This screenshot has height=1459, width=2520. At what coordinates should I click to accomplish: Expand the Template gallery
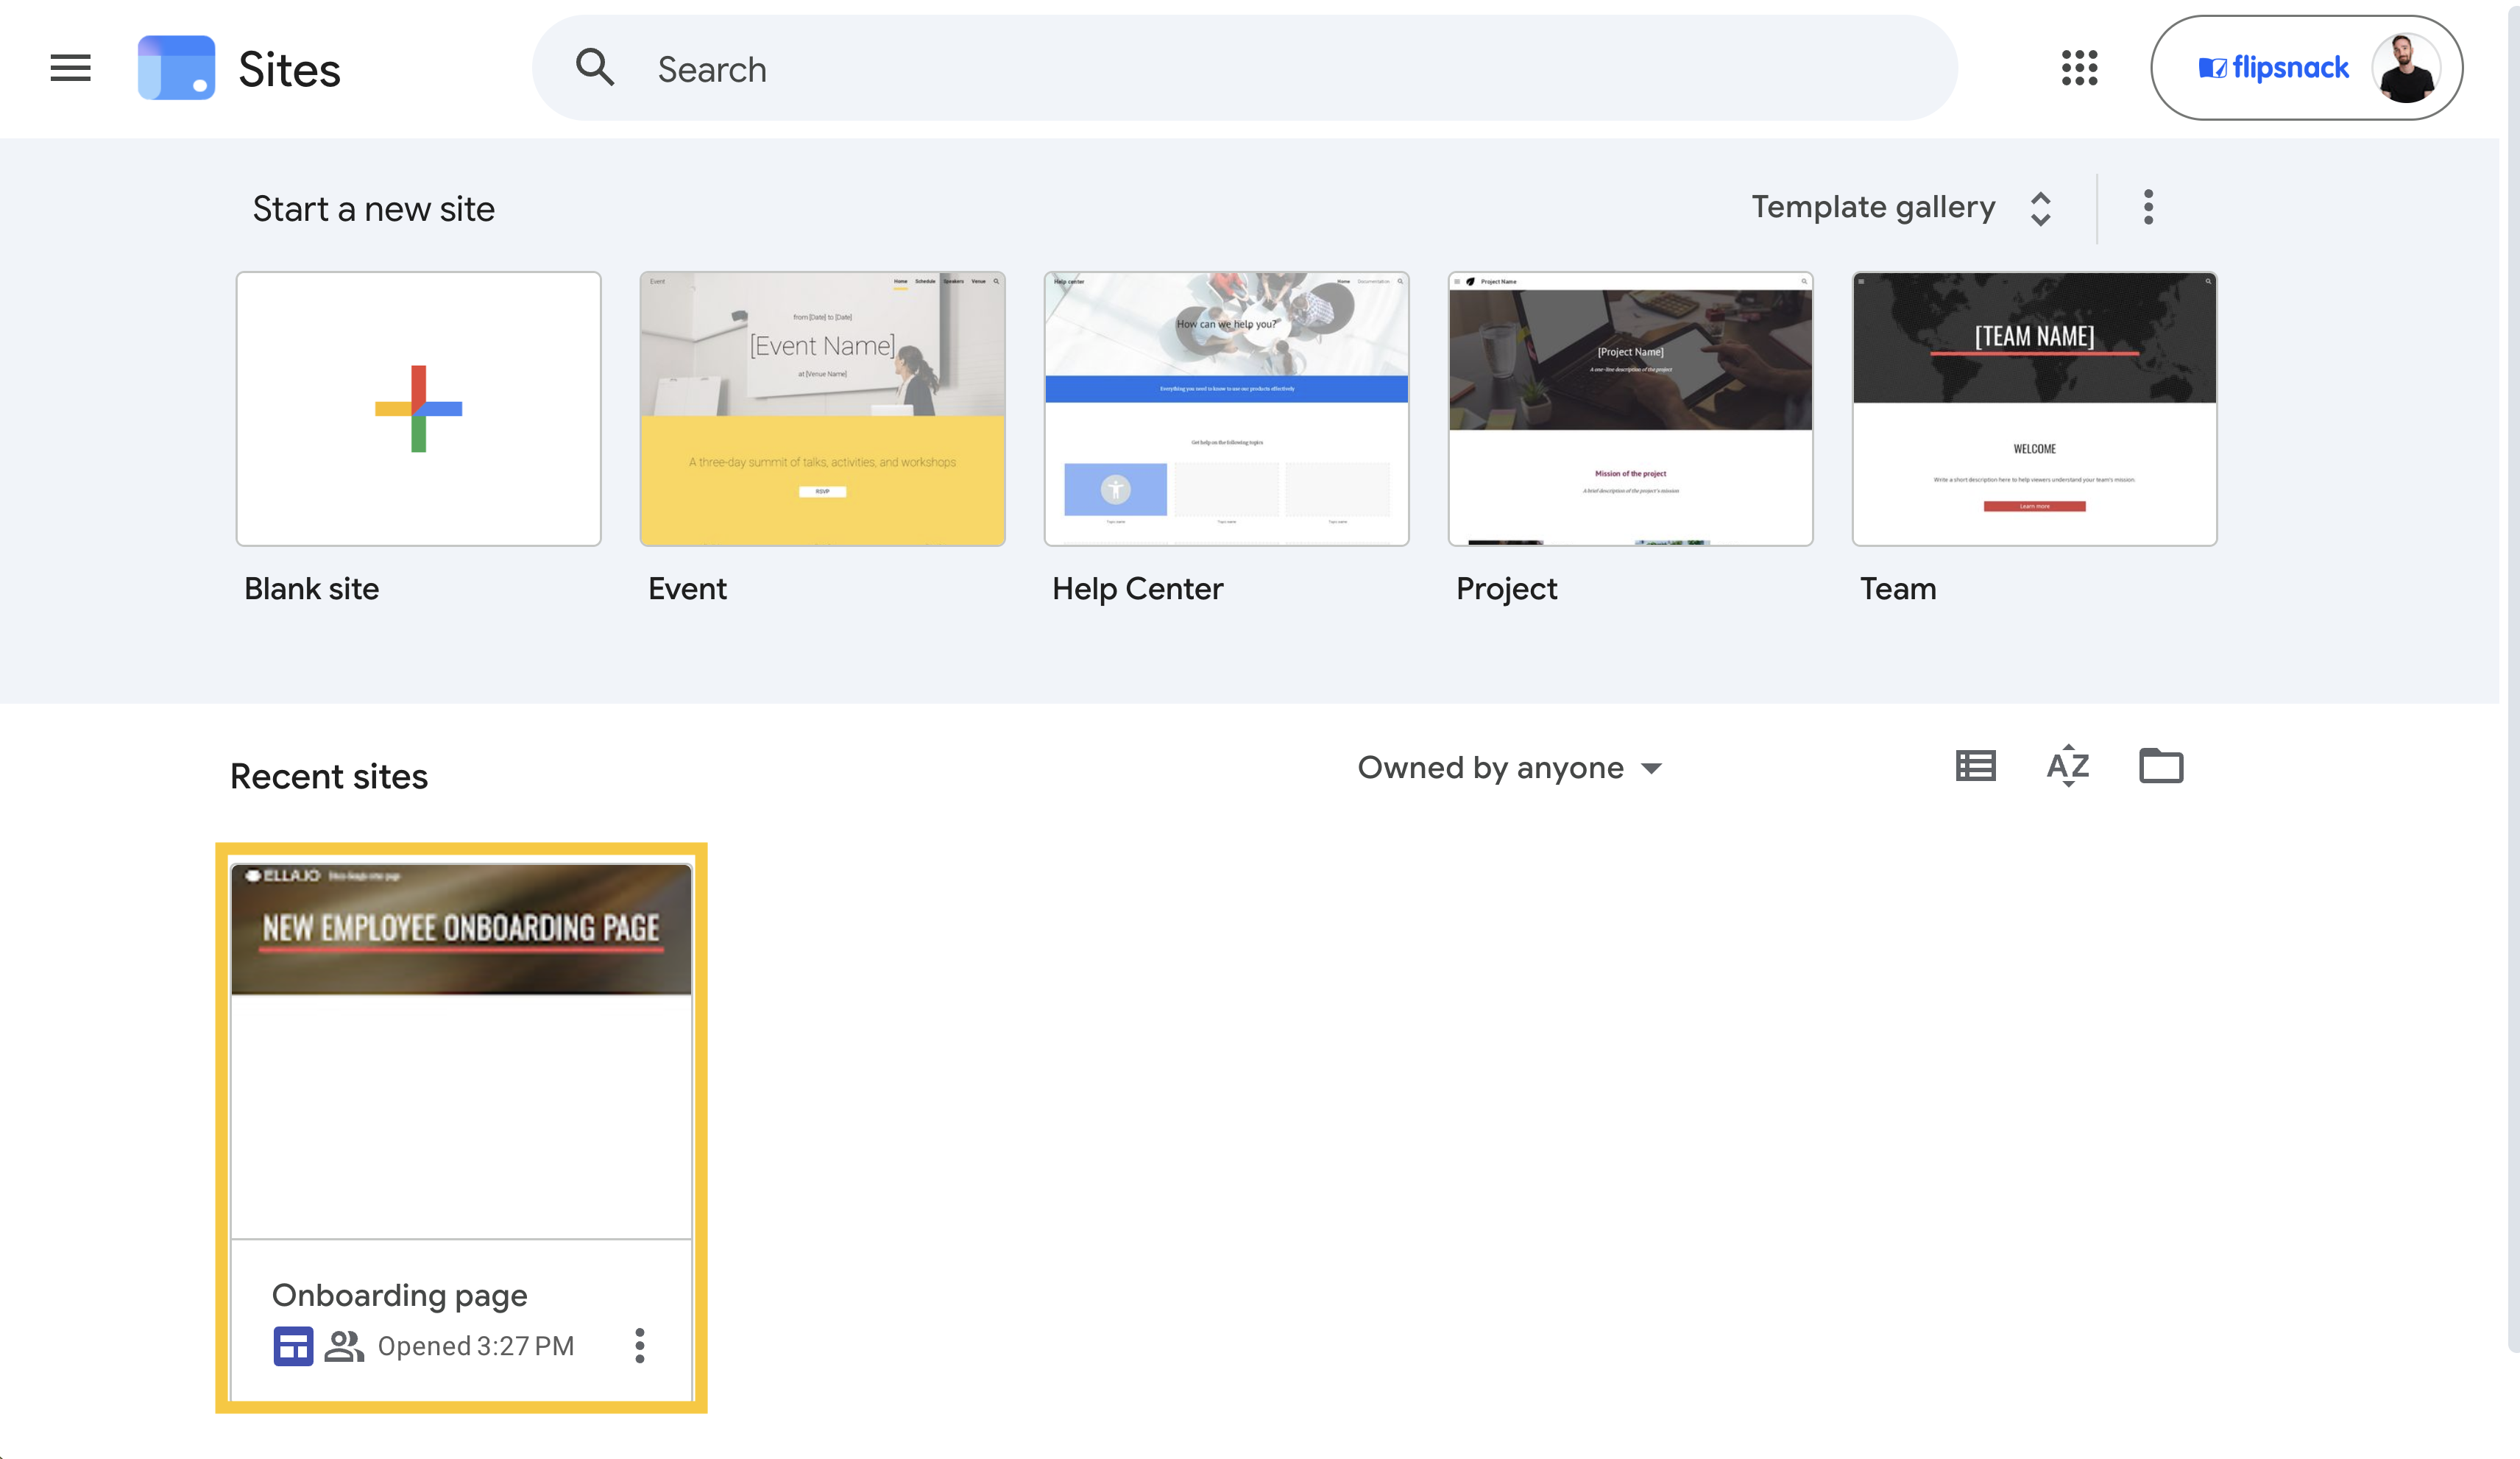tap(1902, 207)
